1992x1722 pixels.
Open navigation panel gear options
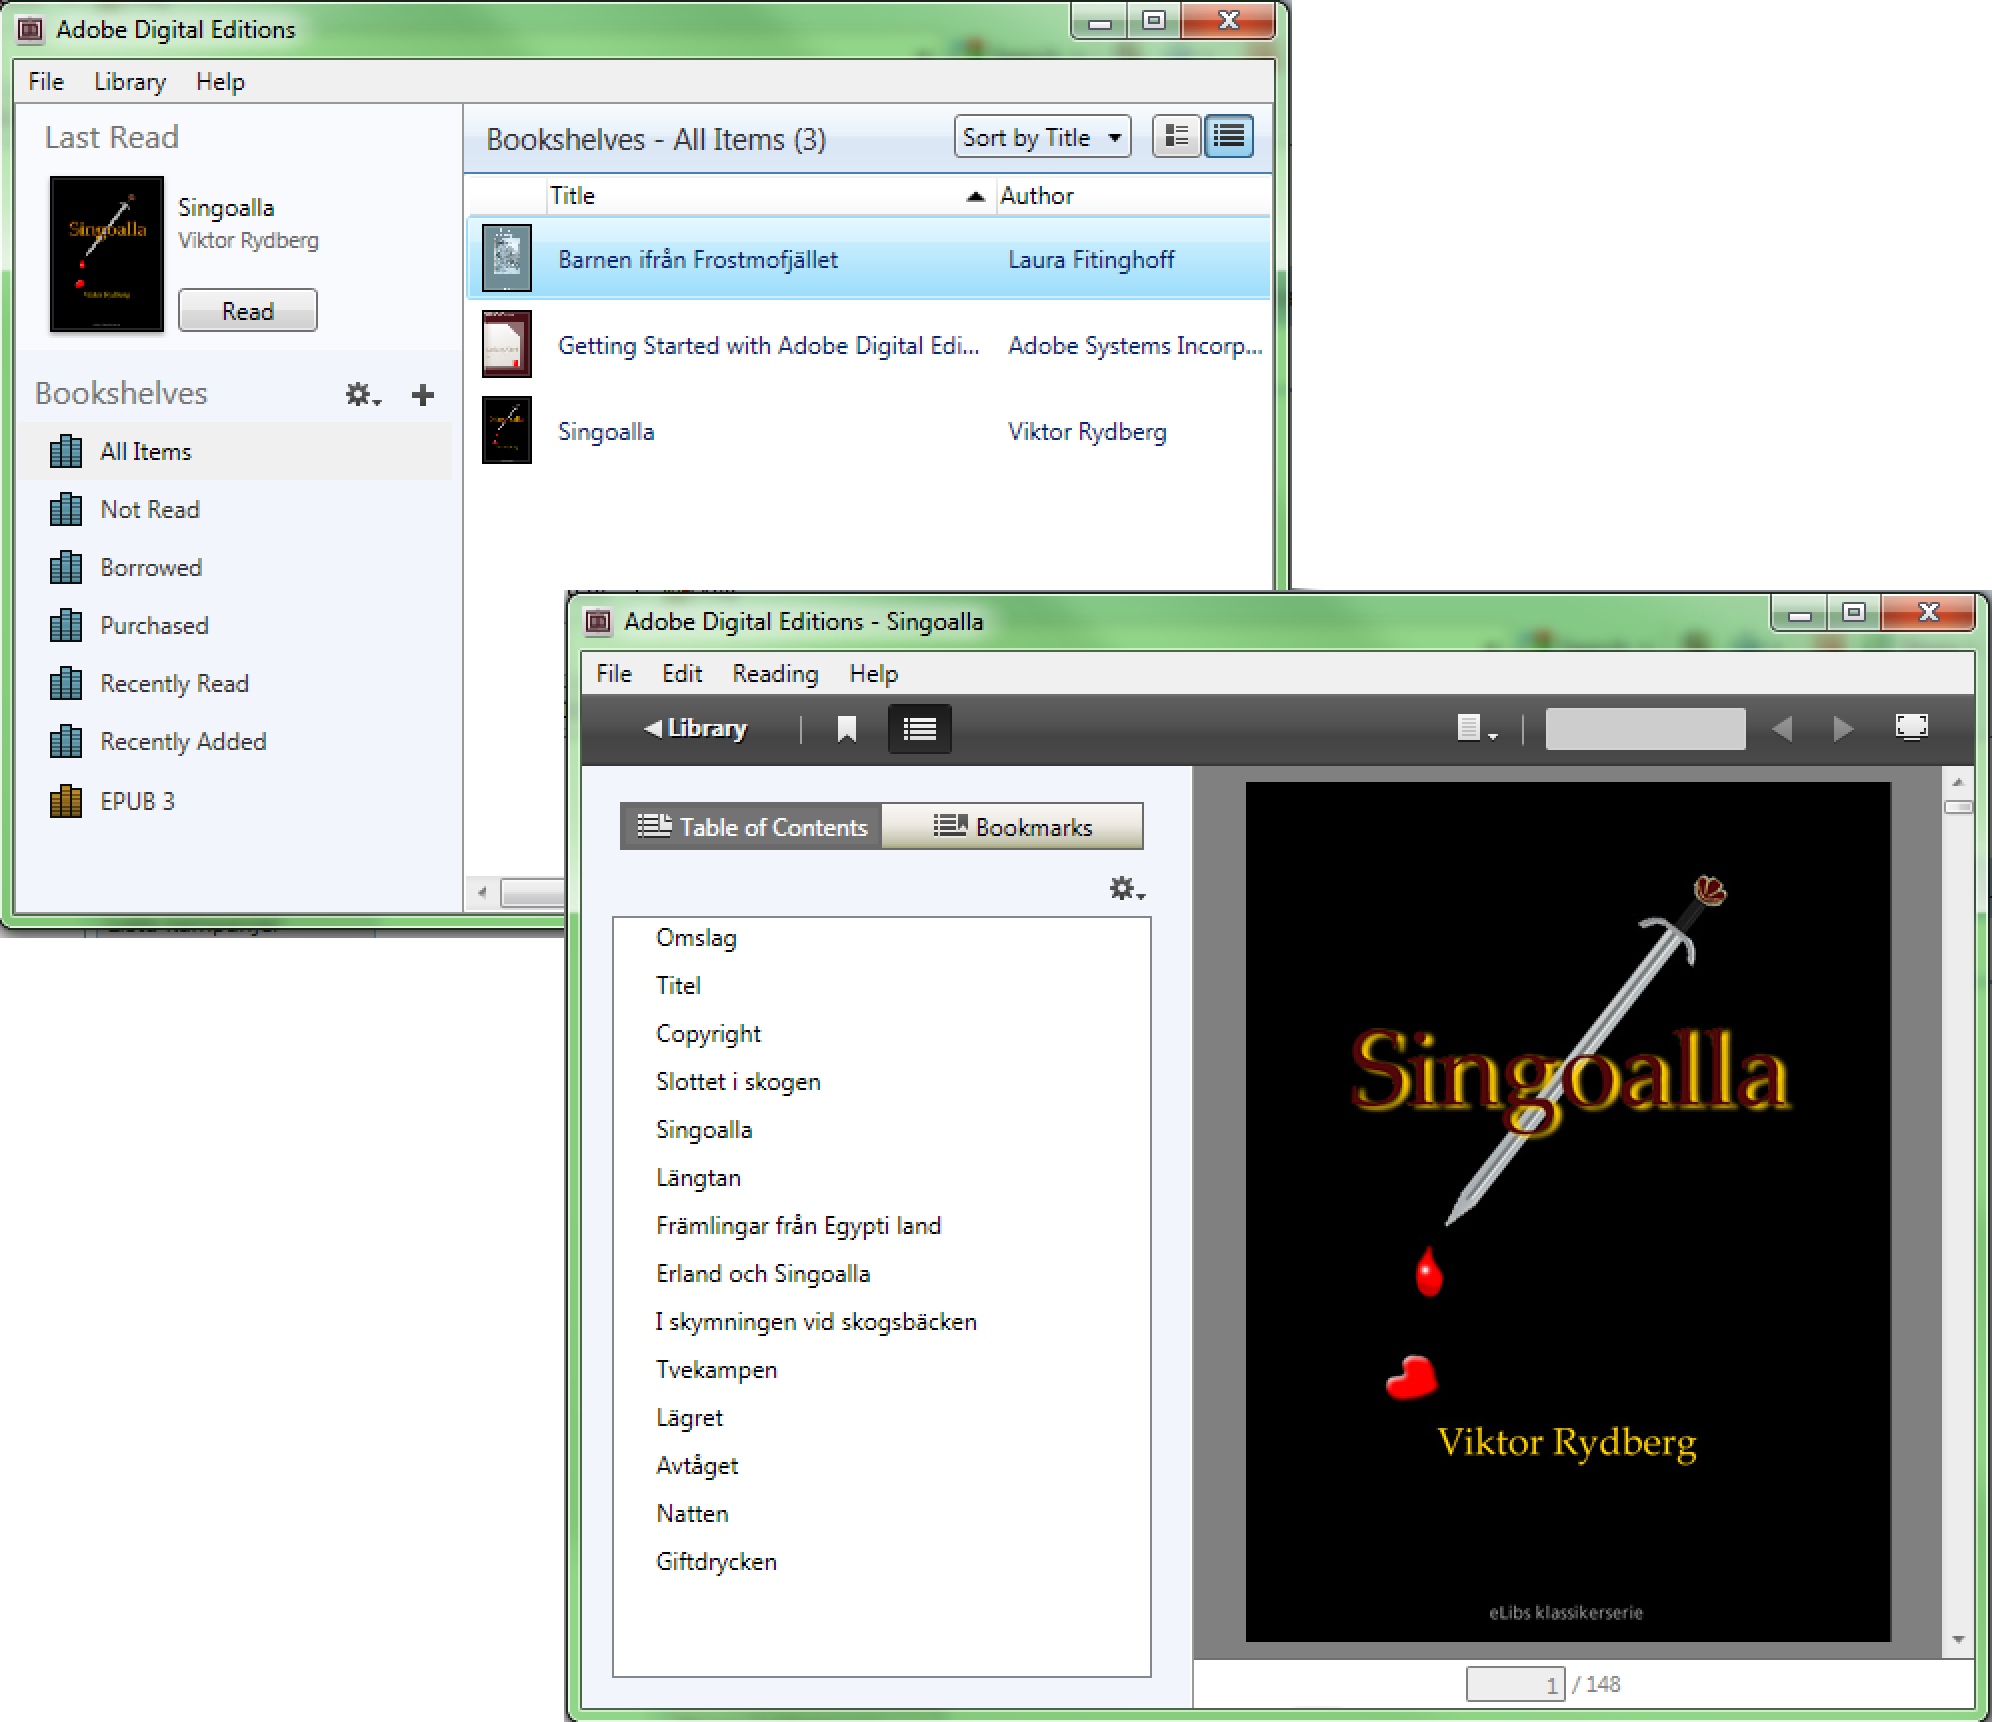[1127, 889]
